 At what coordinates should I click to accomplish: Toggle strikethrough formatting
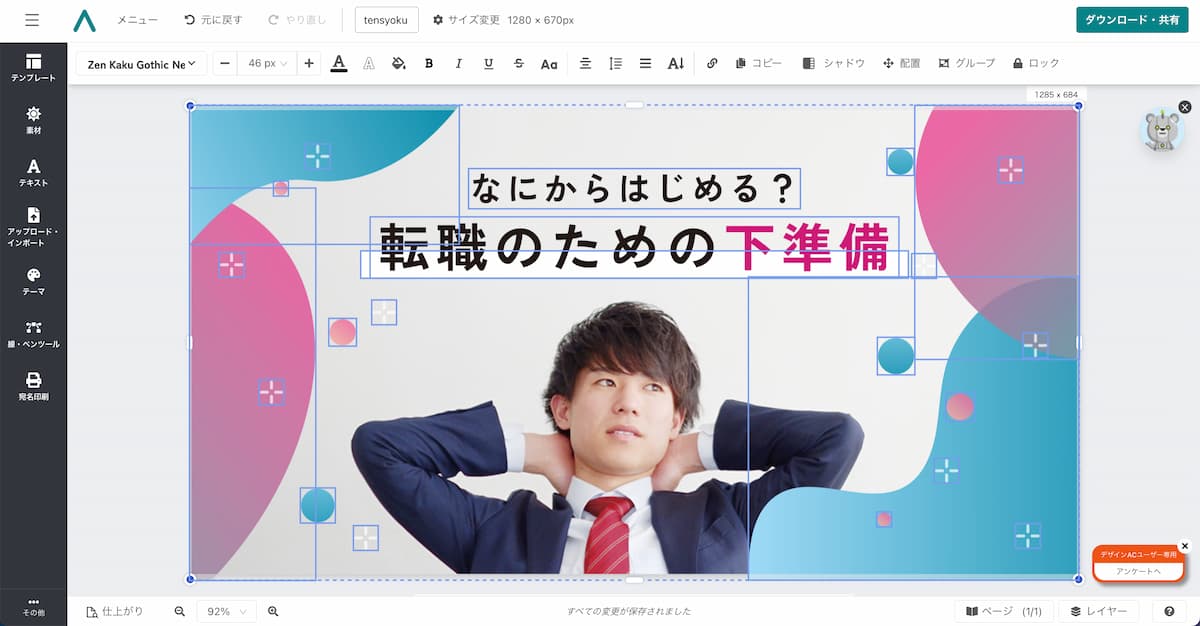(x=518, y=63)
